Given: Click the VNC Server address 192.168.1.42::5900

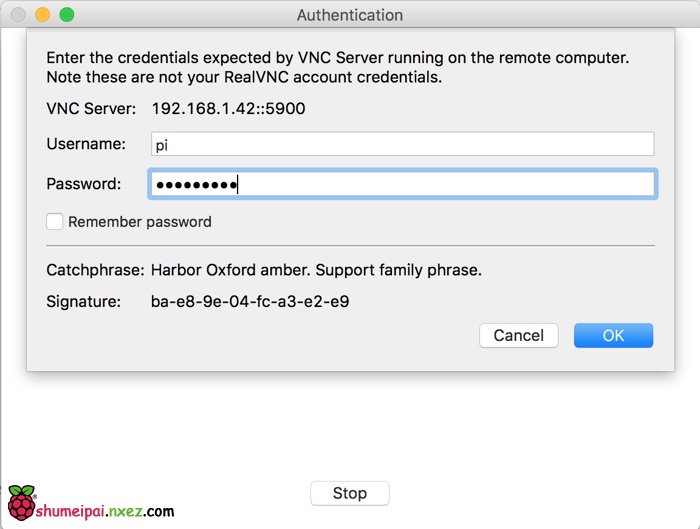Looking at the screenshot, I should tap(228, 108).
